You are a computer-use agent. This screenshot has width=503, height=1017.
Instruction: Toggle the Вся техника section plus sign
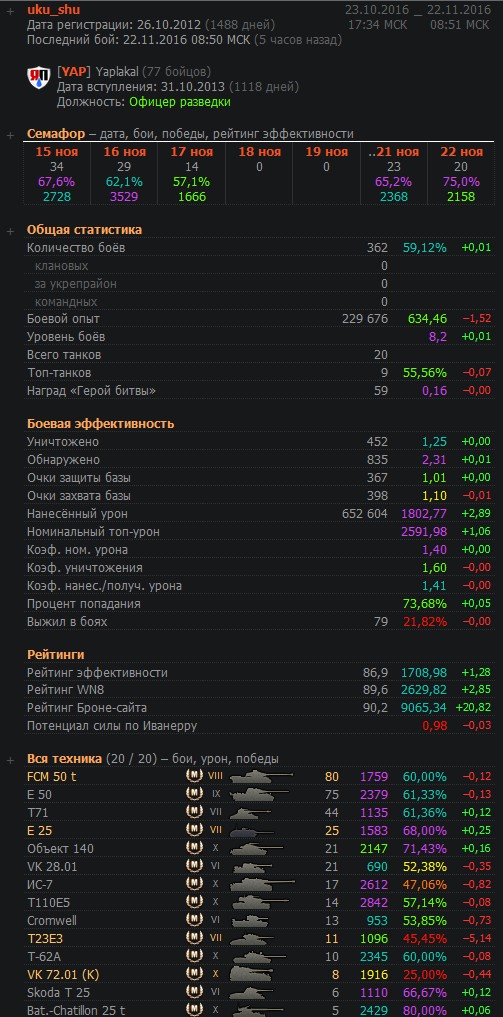click(10, 760)
